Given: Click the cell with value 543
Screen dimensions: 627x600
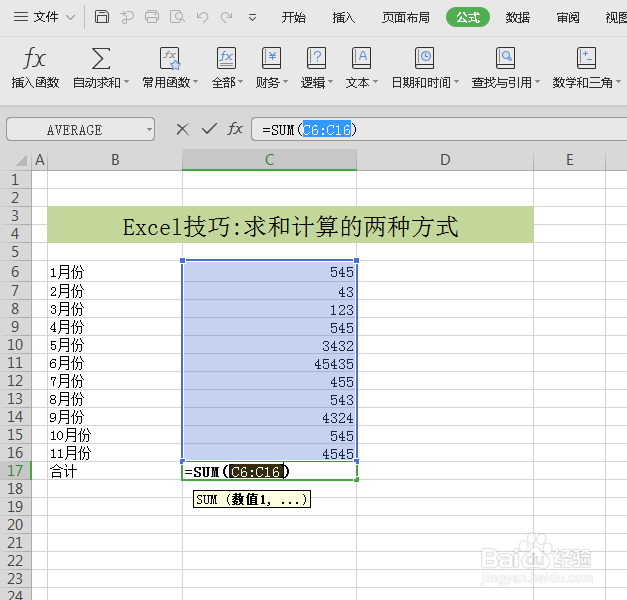Looking at the screenshot, I should point(270,399).
